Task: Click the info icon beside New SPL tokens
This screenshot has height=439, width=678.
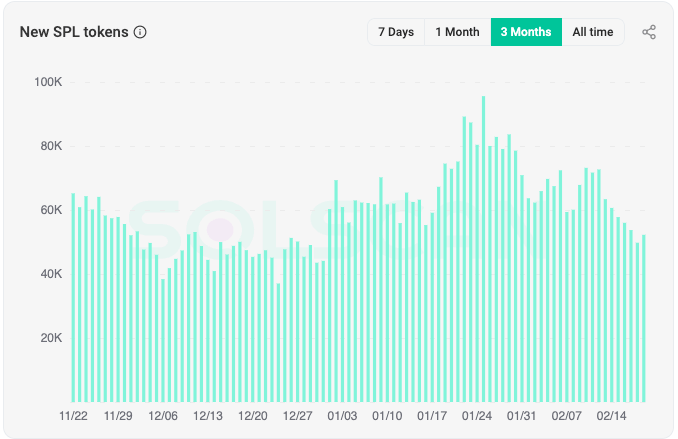Action: (140, 32)
